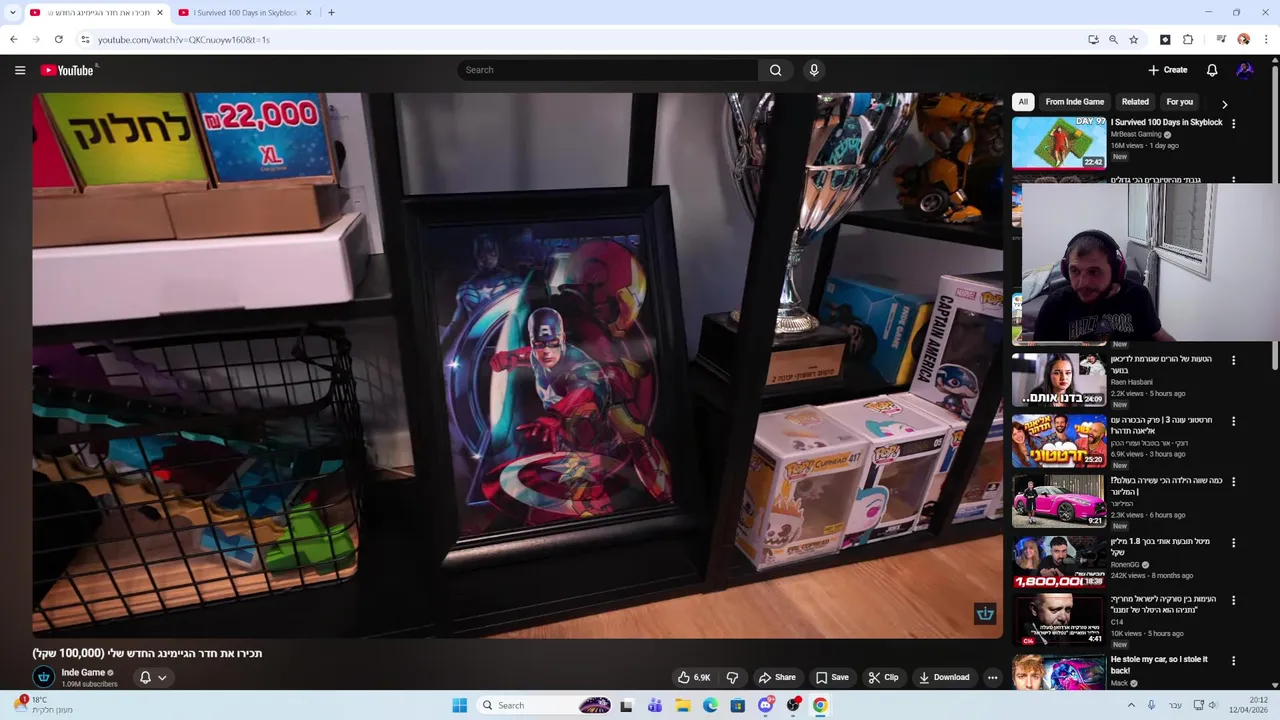
Task: Open Windows Start menu
Action: point(459,705)
